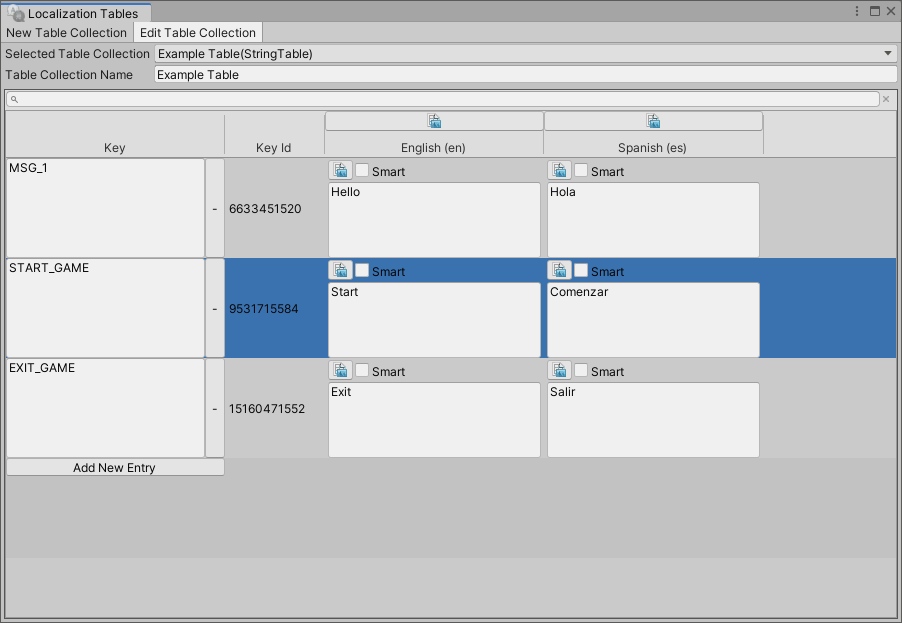Screen dimensions: 902x623
Task: Open the metadata icon above the Comenzar entry
Action: pos(560,271)
